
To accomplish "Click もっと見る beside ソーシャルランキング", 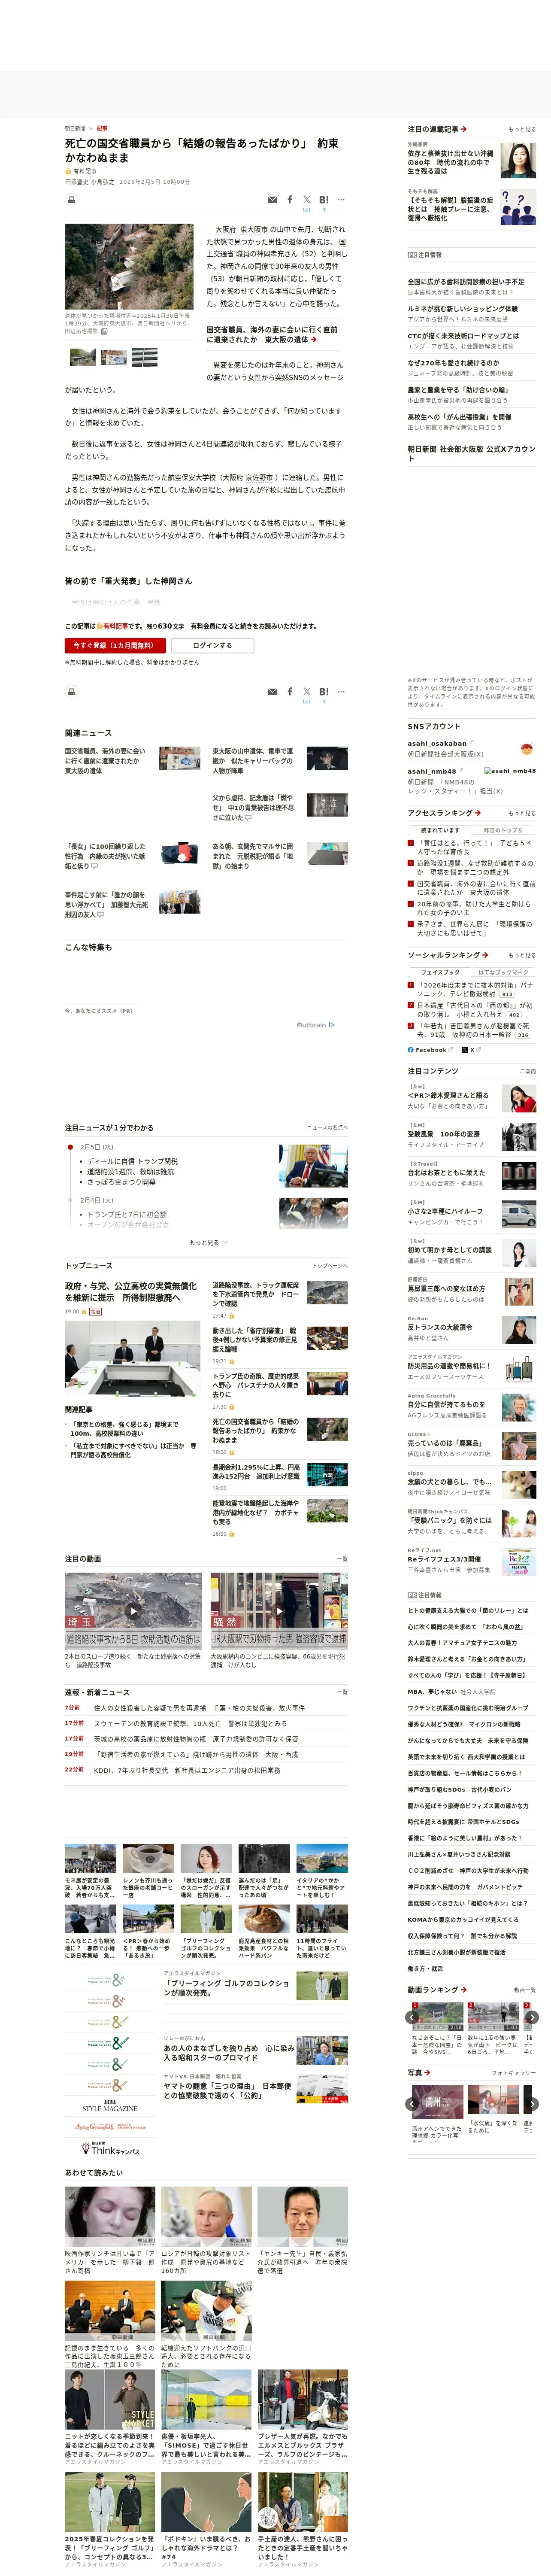I will coord(522,955).
